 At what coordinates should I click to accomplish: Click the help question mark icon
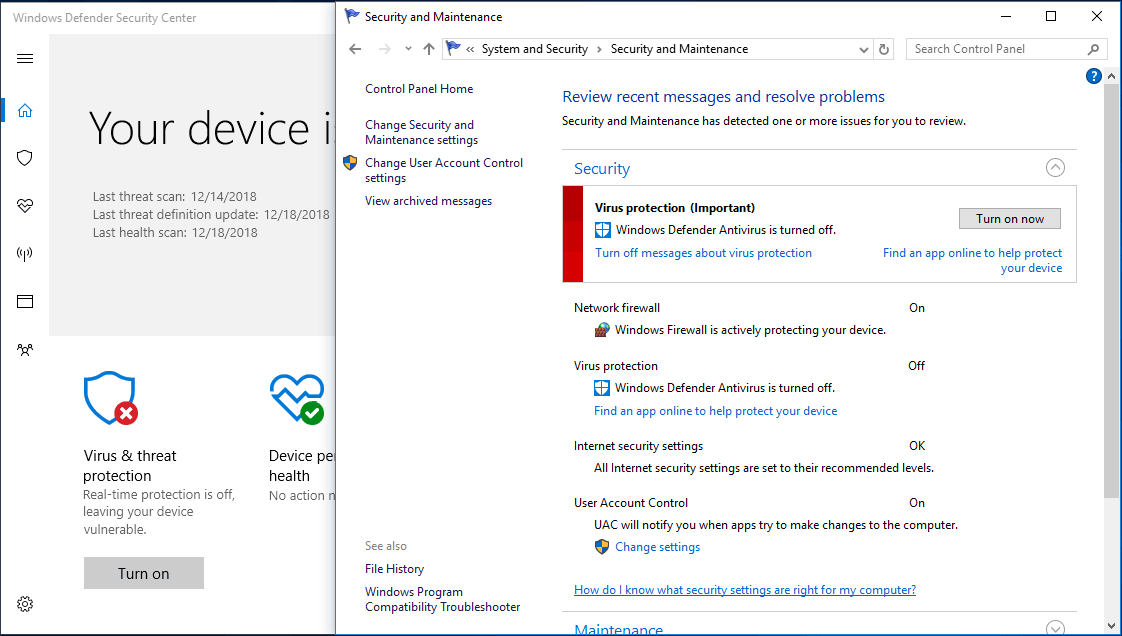coord(1094,76)
